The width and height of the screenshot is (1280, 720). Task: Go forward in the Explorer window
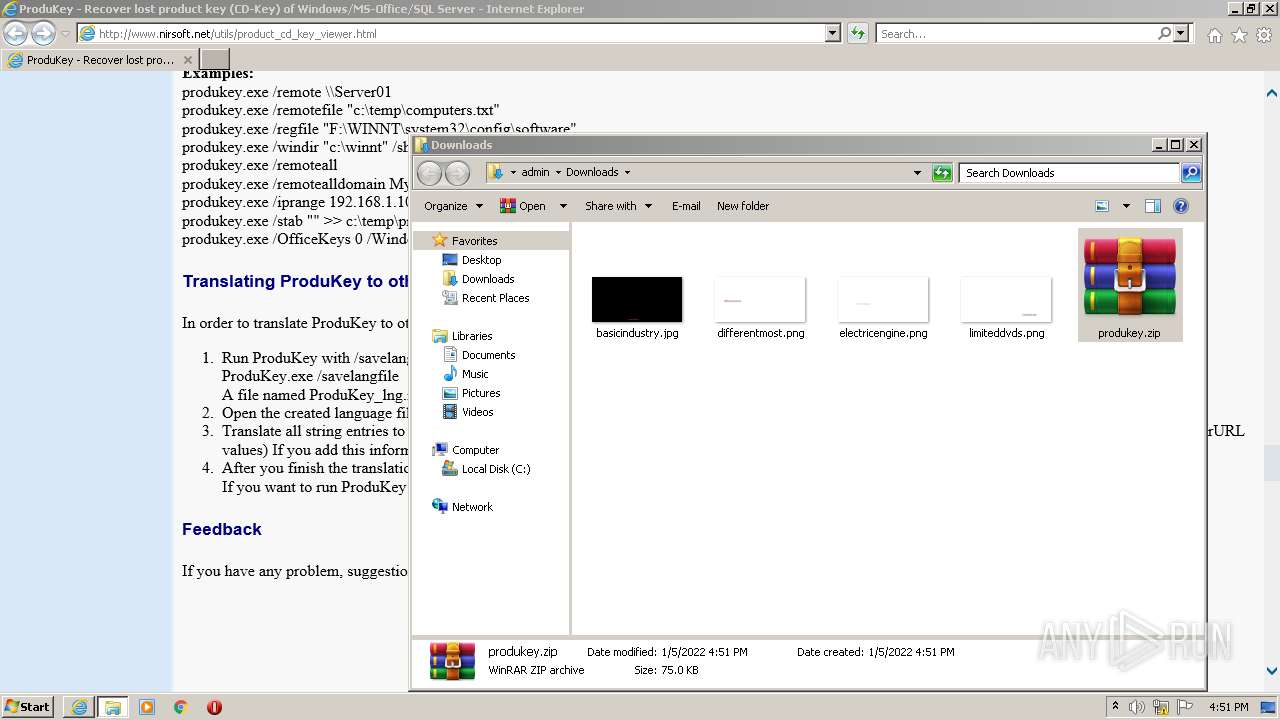[457, 173]
